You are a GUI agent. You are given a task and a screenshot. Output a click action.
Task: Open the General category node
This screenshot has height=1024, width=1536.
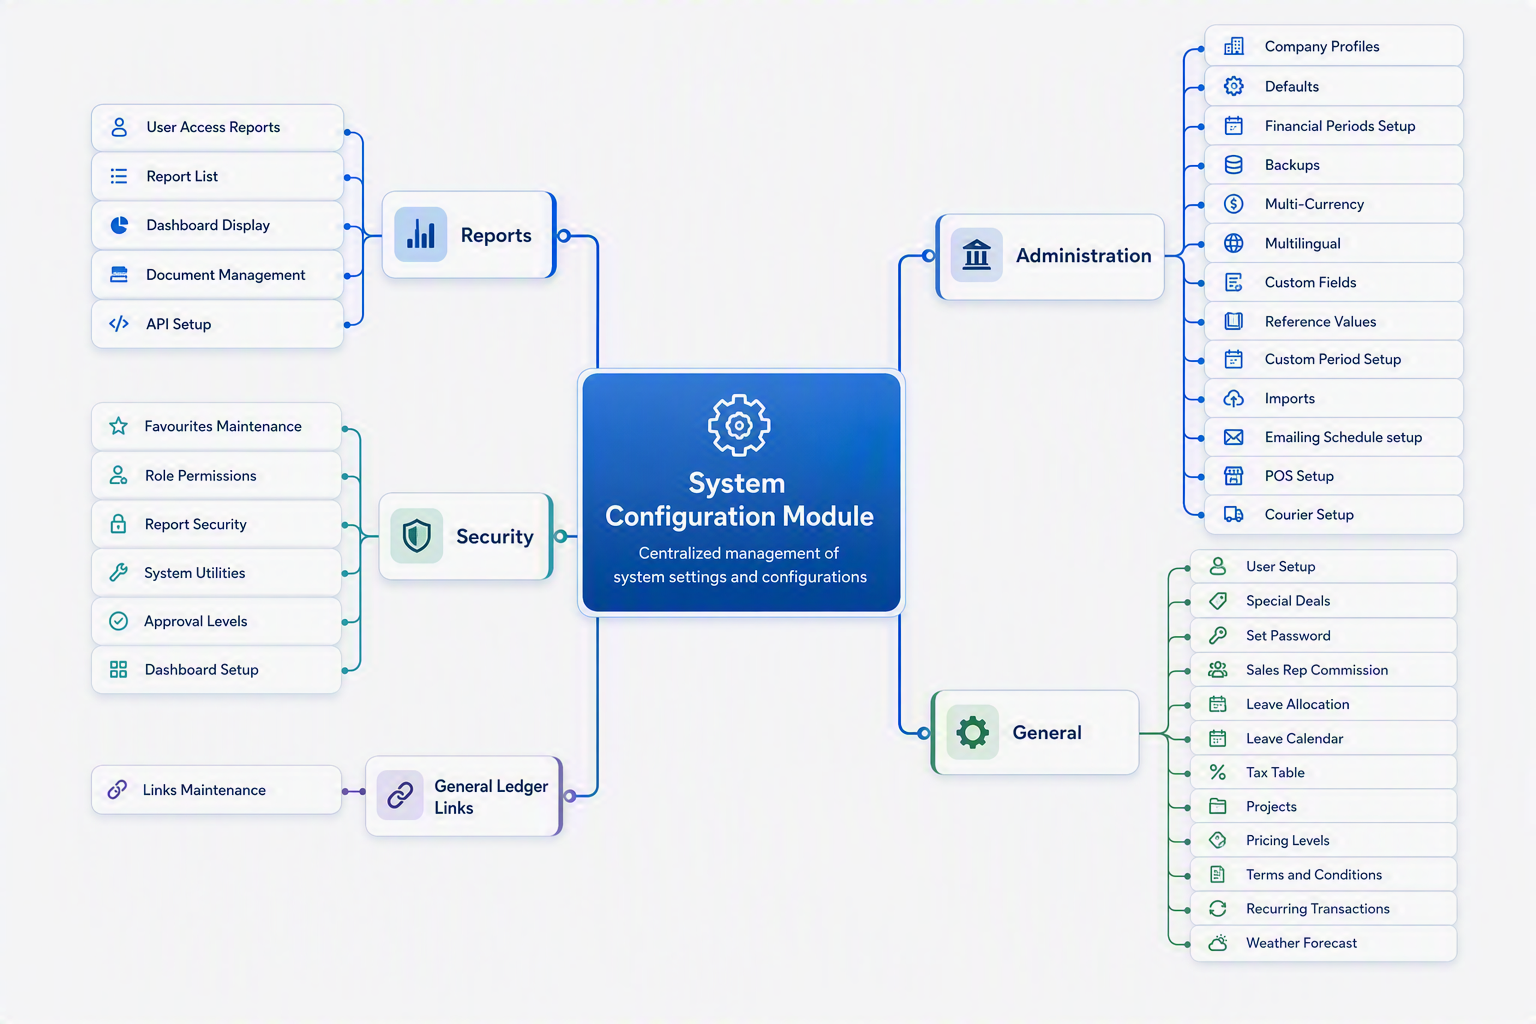[1035, 732]
